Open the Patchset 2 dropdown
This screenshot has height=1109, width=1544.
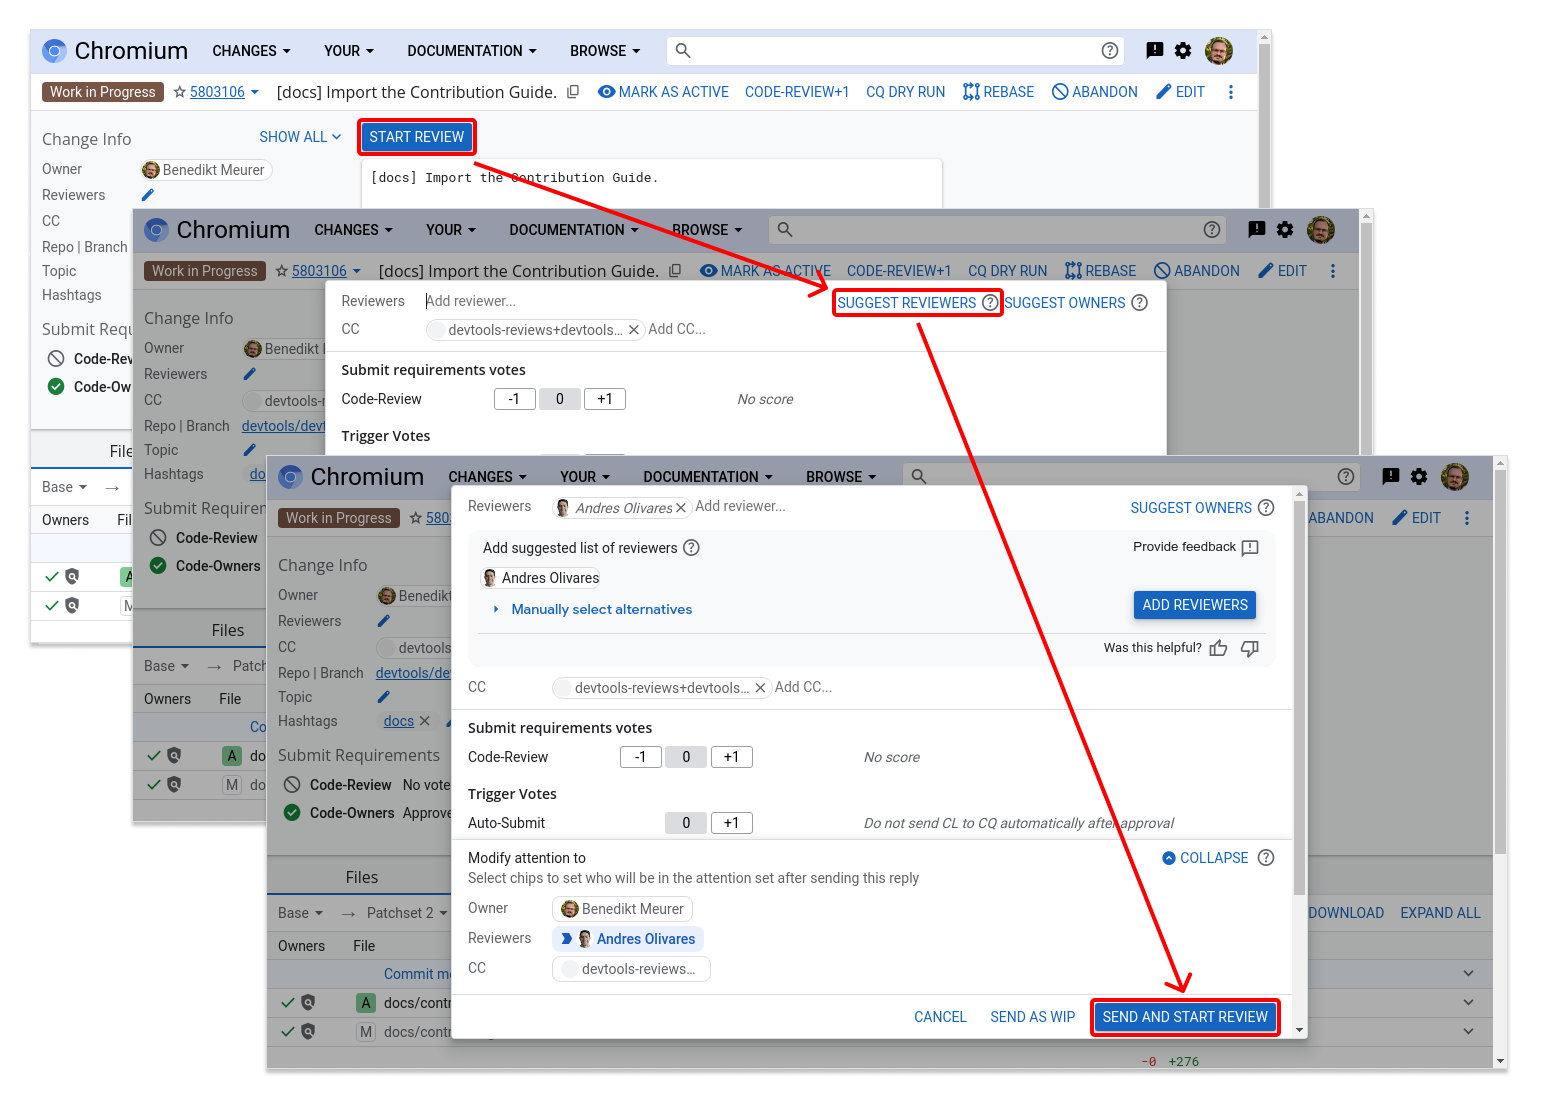coord(406,913)
